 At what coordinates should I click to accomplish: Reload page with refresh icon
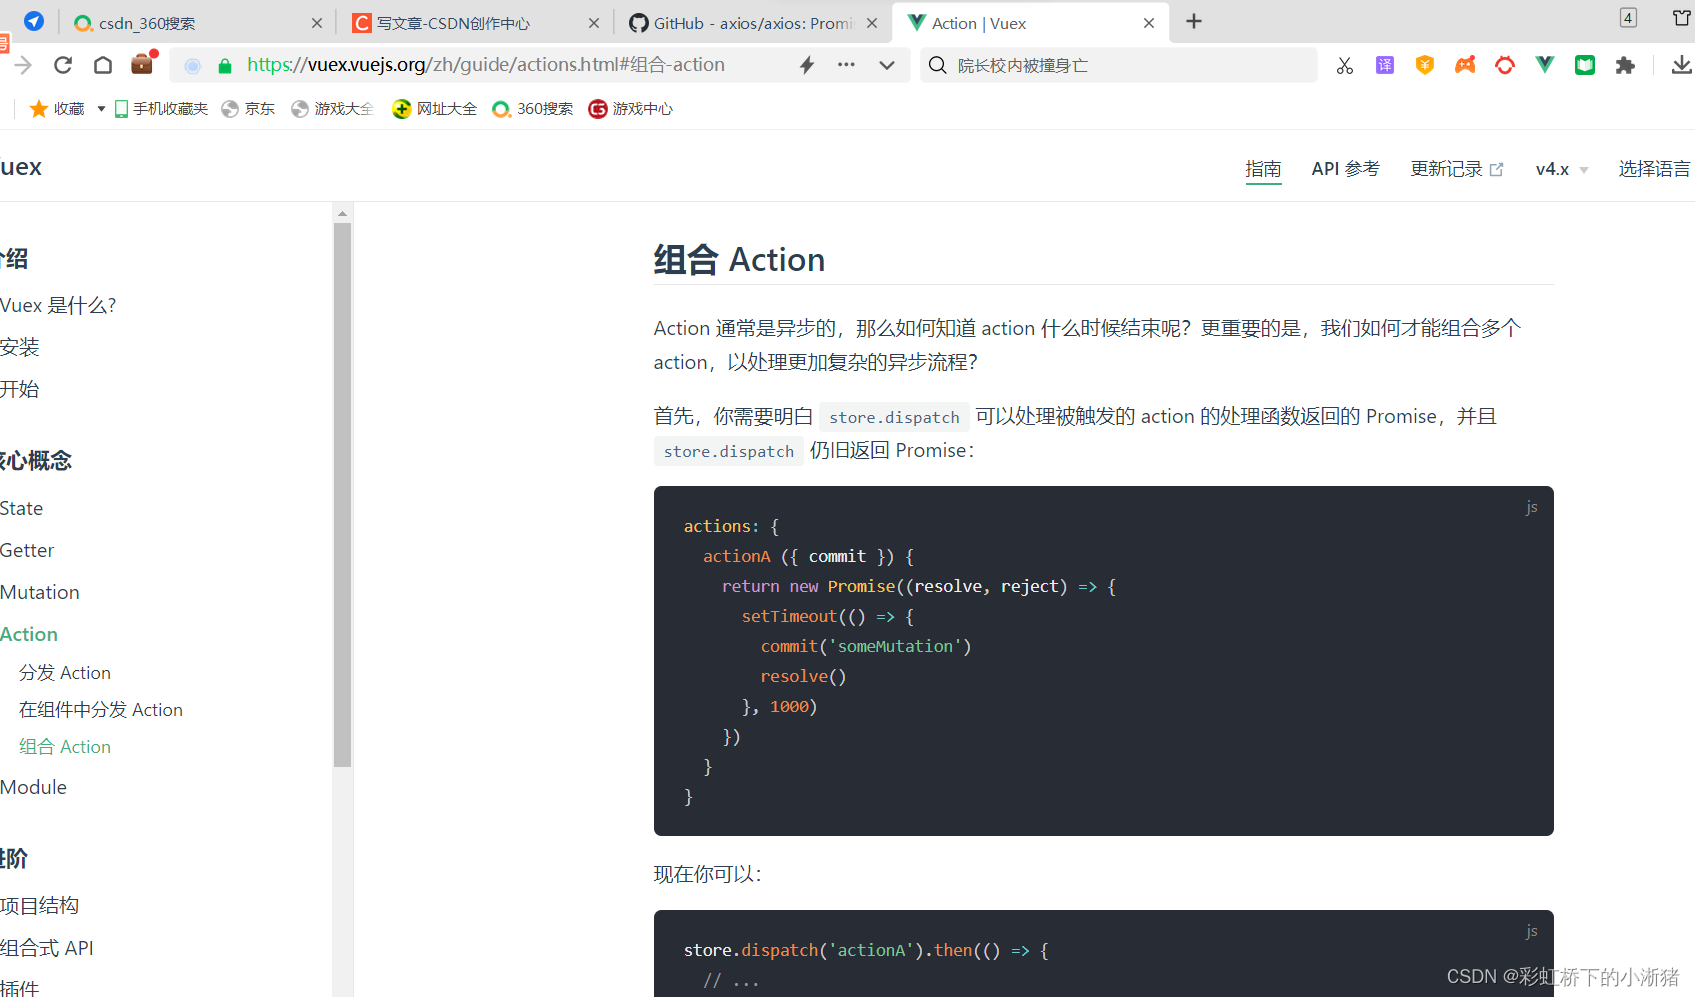63,65
